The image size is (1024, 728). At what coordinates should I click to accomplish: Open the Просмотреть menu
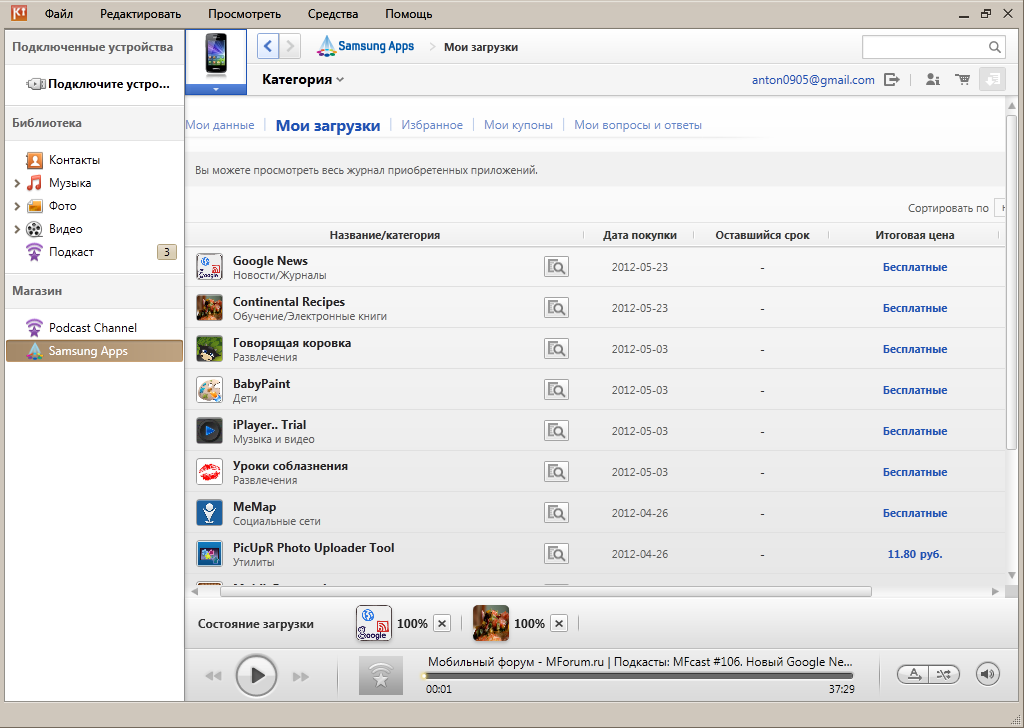(244, 14)
